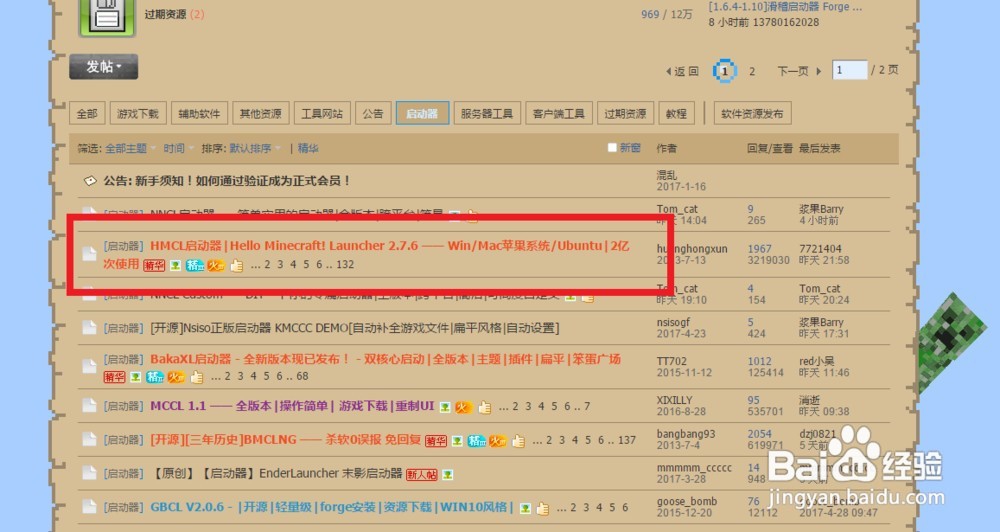Select the 公告 category tab
This screenshot has height=532, width=1000.
(x=373, y=114)
